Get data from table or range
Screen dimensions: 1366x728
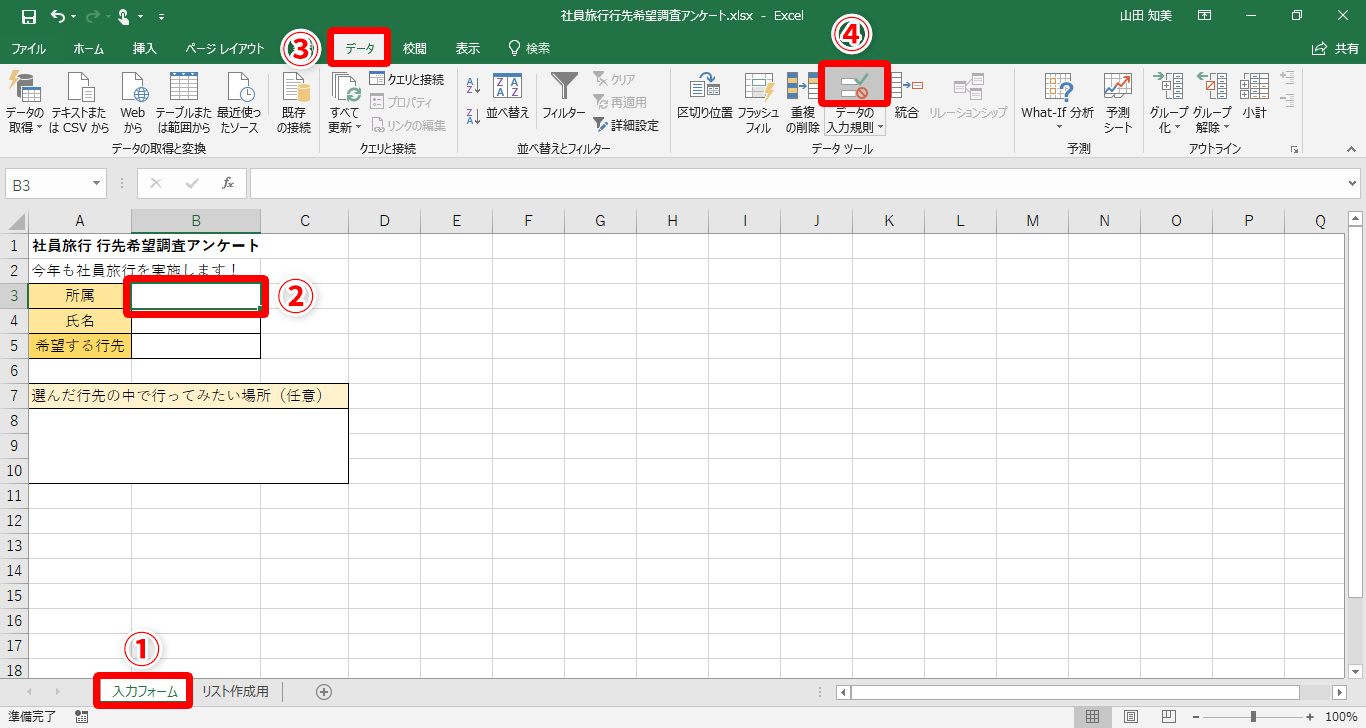tap(183, 103)
